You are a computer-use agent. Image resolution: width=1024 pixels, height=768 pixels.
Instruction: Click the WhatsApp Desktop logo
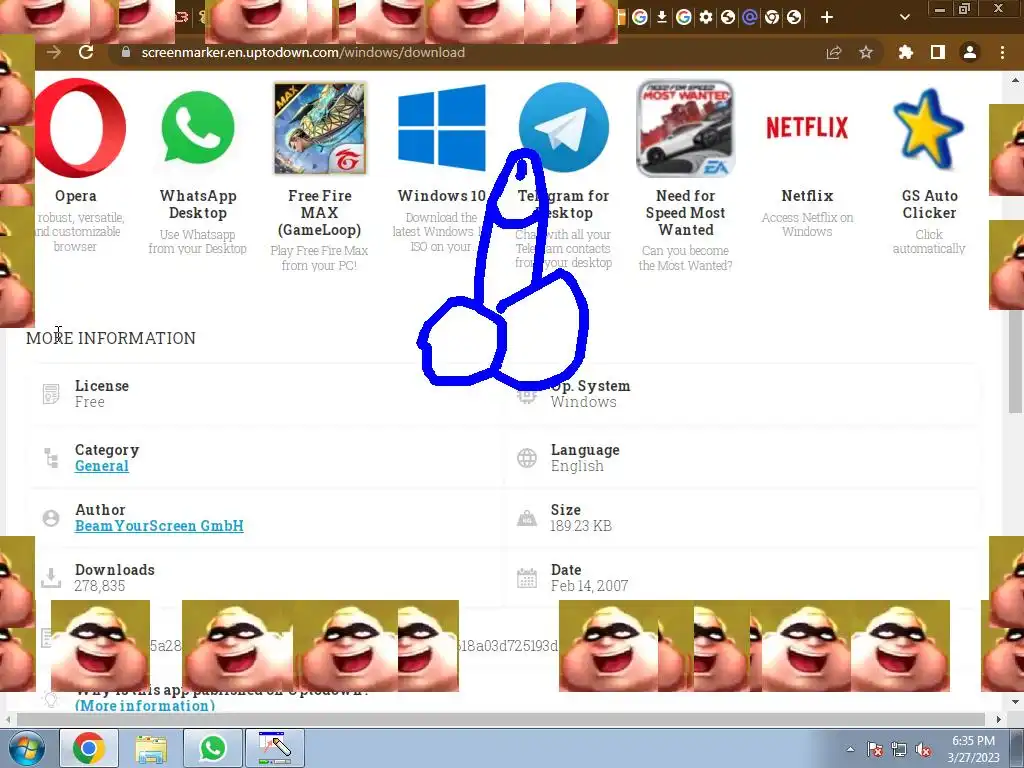click(197, 127)
